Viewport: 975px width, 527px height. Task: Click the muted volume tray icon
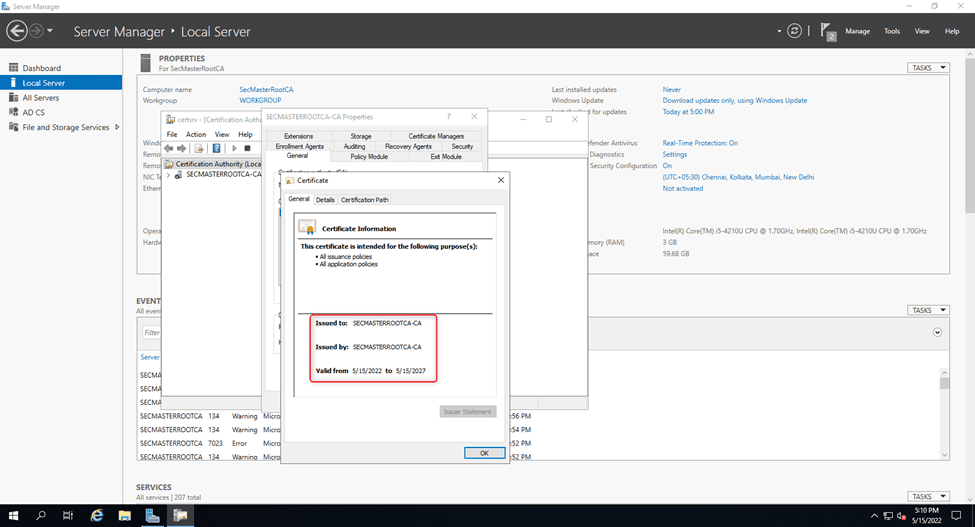pyautogui.click(x=902, y=516)
